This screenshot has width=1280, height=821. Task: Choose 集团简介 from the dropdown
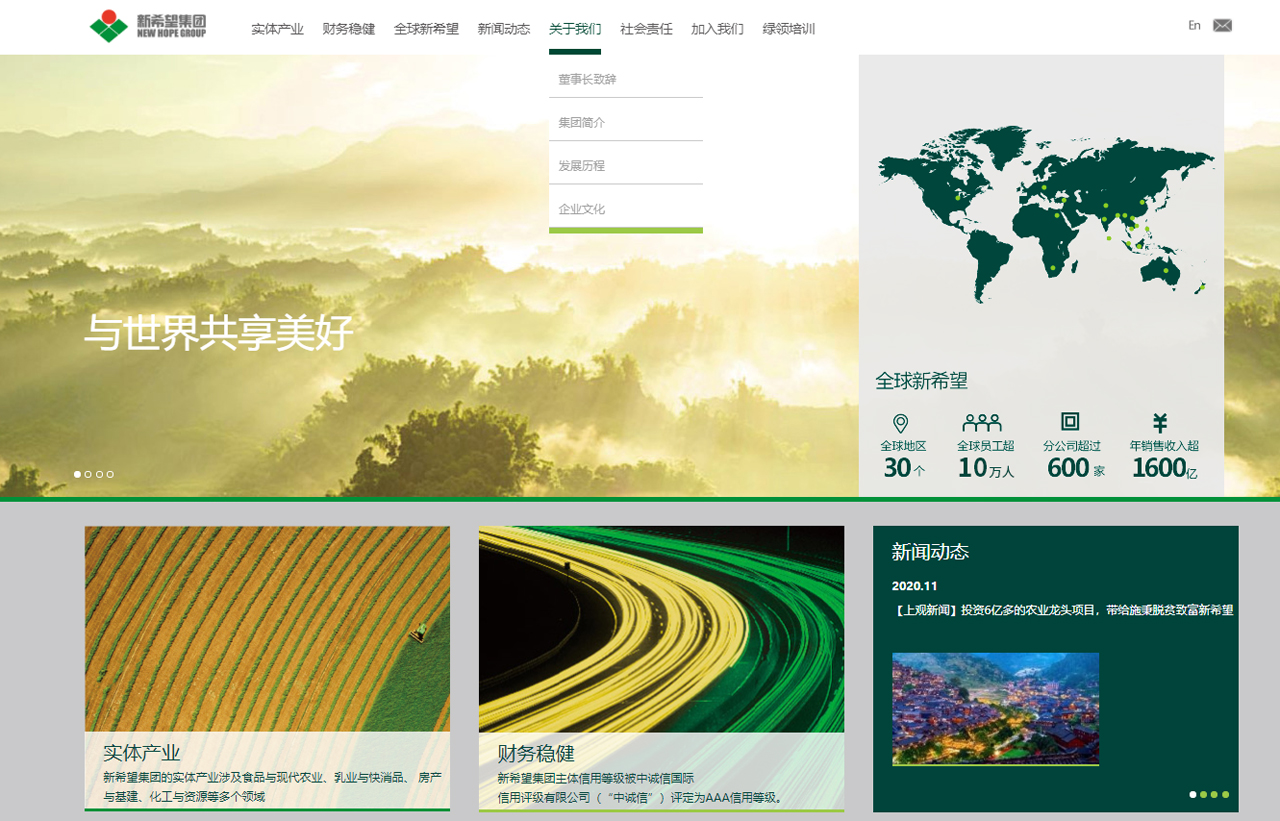(x=582, y=122)
